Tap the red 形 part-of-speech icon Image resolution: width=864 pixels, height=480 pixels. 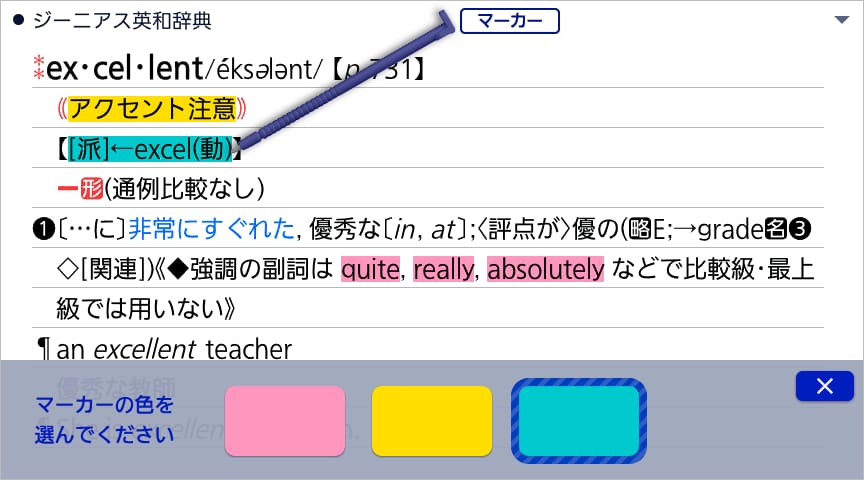click(91, 188)
